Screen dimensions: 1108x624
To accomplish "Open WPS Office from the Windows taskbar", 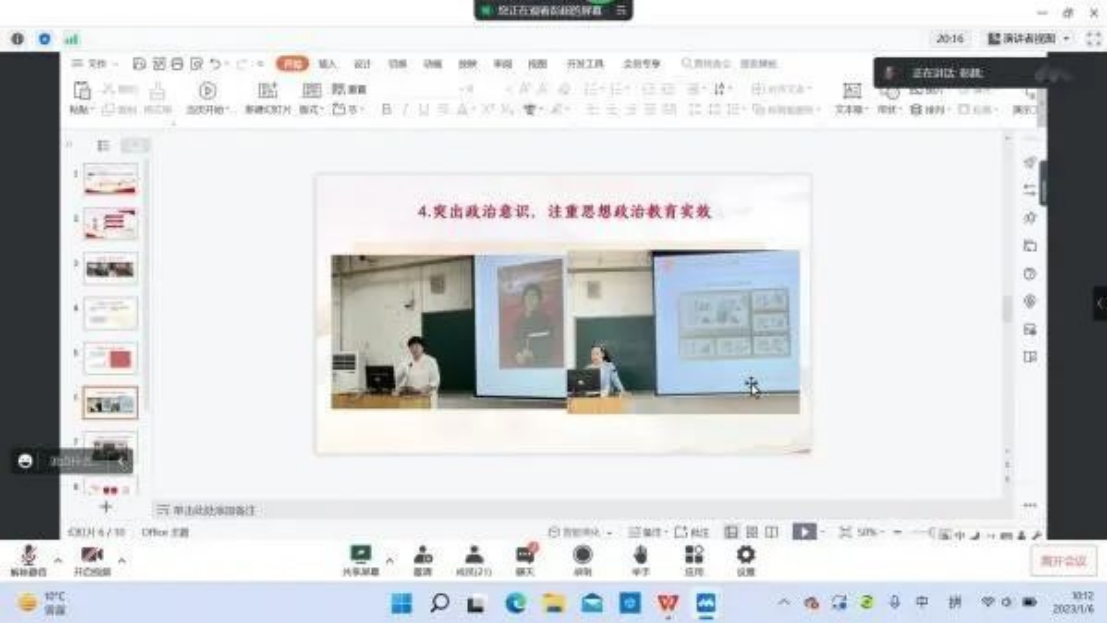I will pyautogui.click(x=667, y=603).
